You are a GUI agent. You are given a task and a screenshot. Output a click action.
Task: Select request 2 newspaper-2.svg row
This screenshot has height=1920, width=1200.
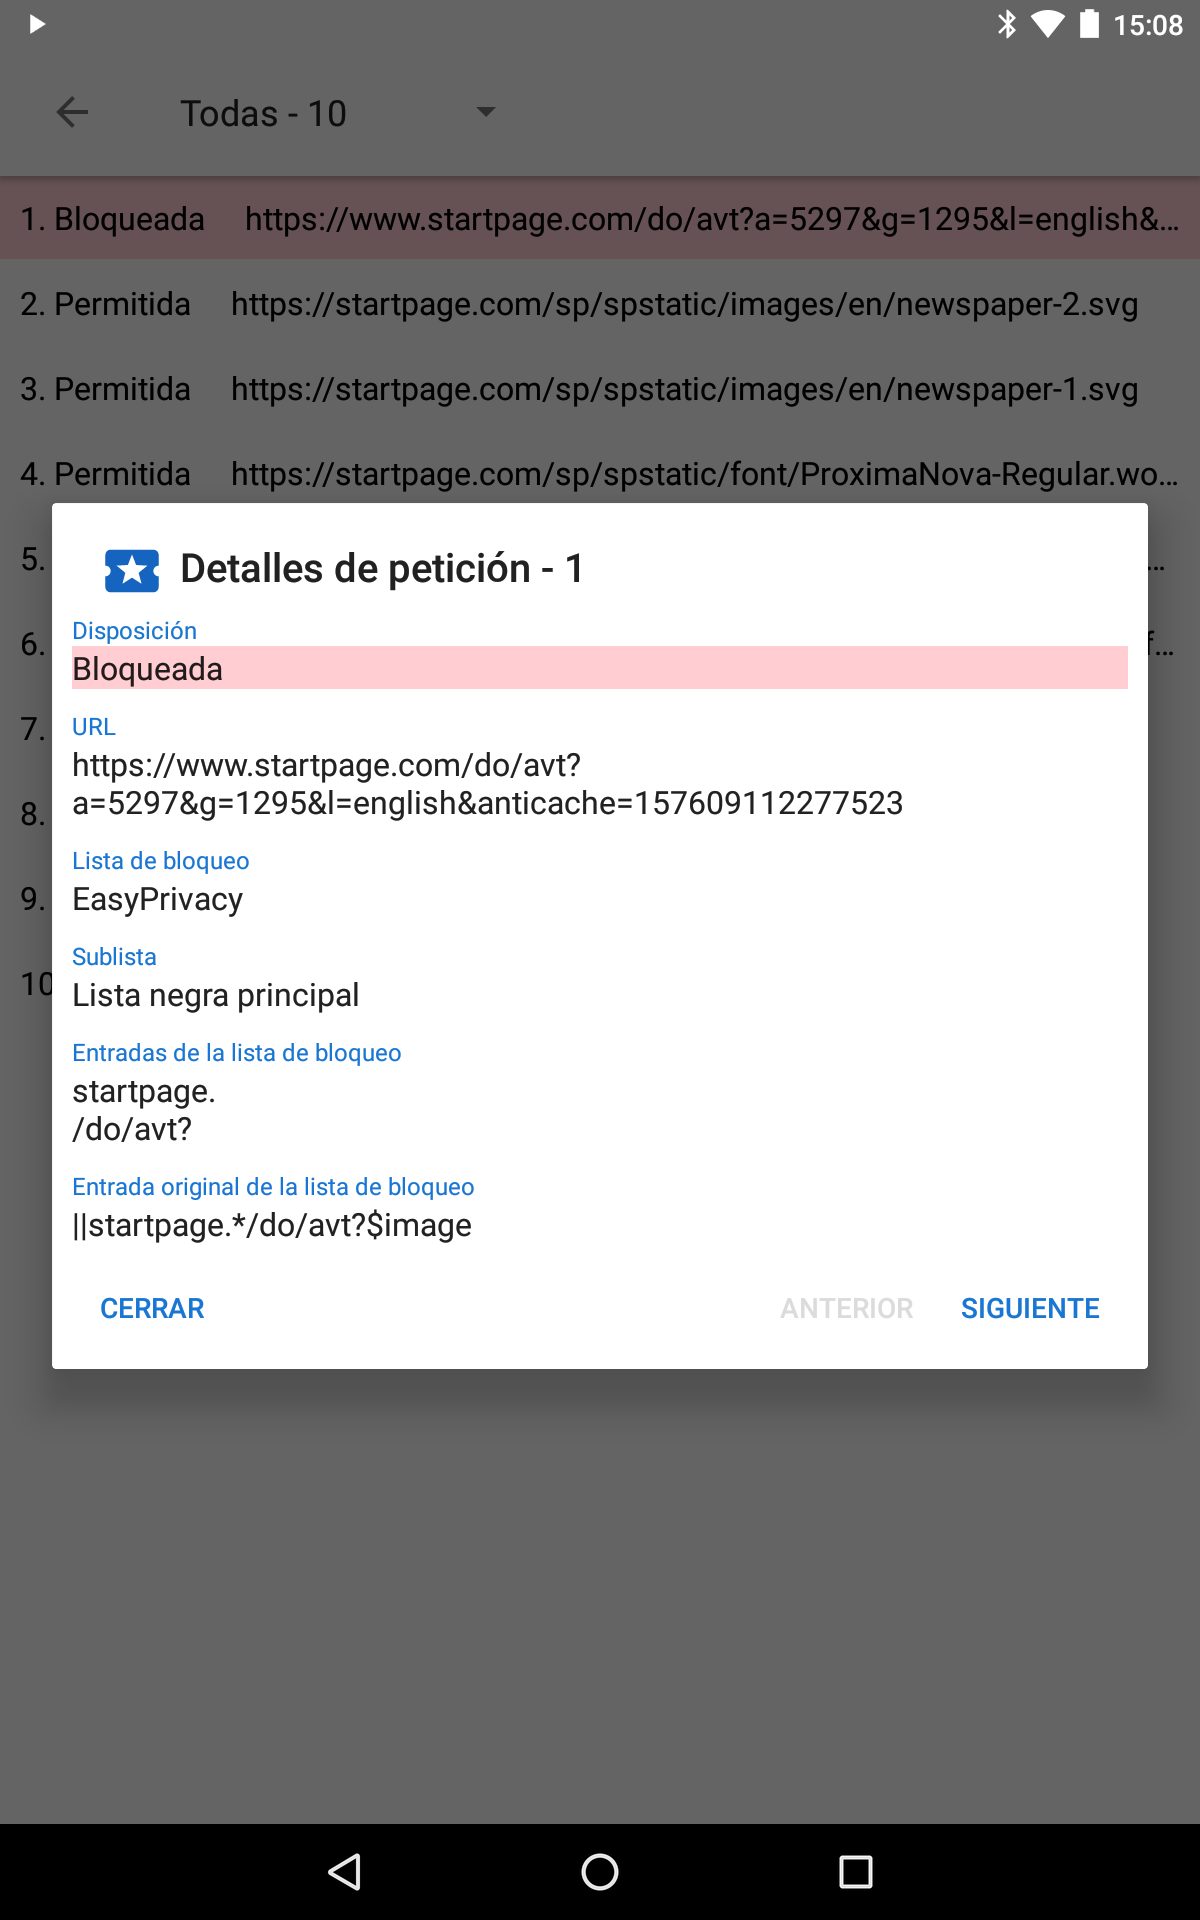point(600,304)
